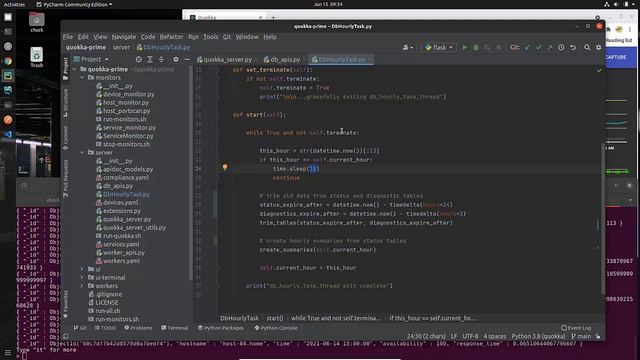The width and height of the screenshot is (640, 360).
Task: Expand the ui folder
Action: coord(82,269)
